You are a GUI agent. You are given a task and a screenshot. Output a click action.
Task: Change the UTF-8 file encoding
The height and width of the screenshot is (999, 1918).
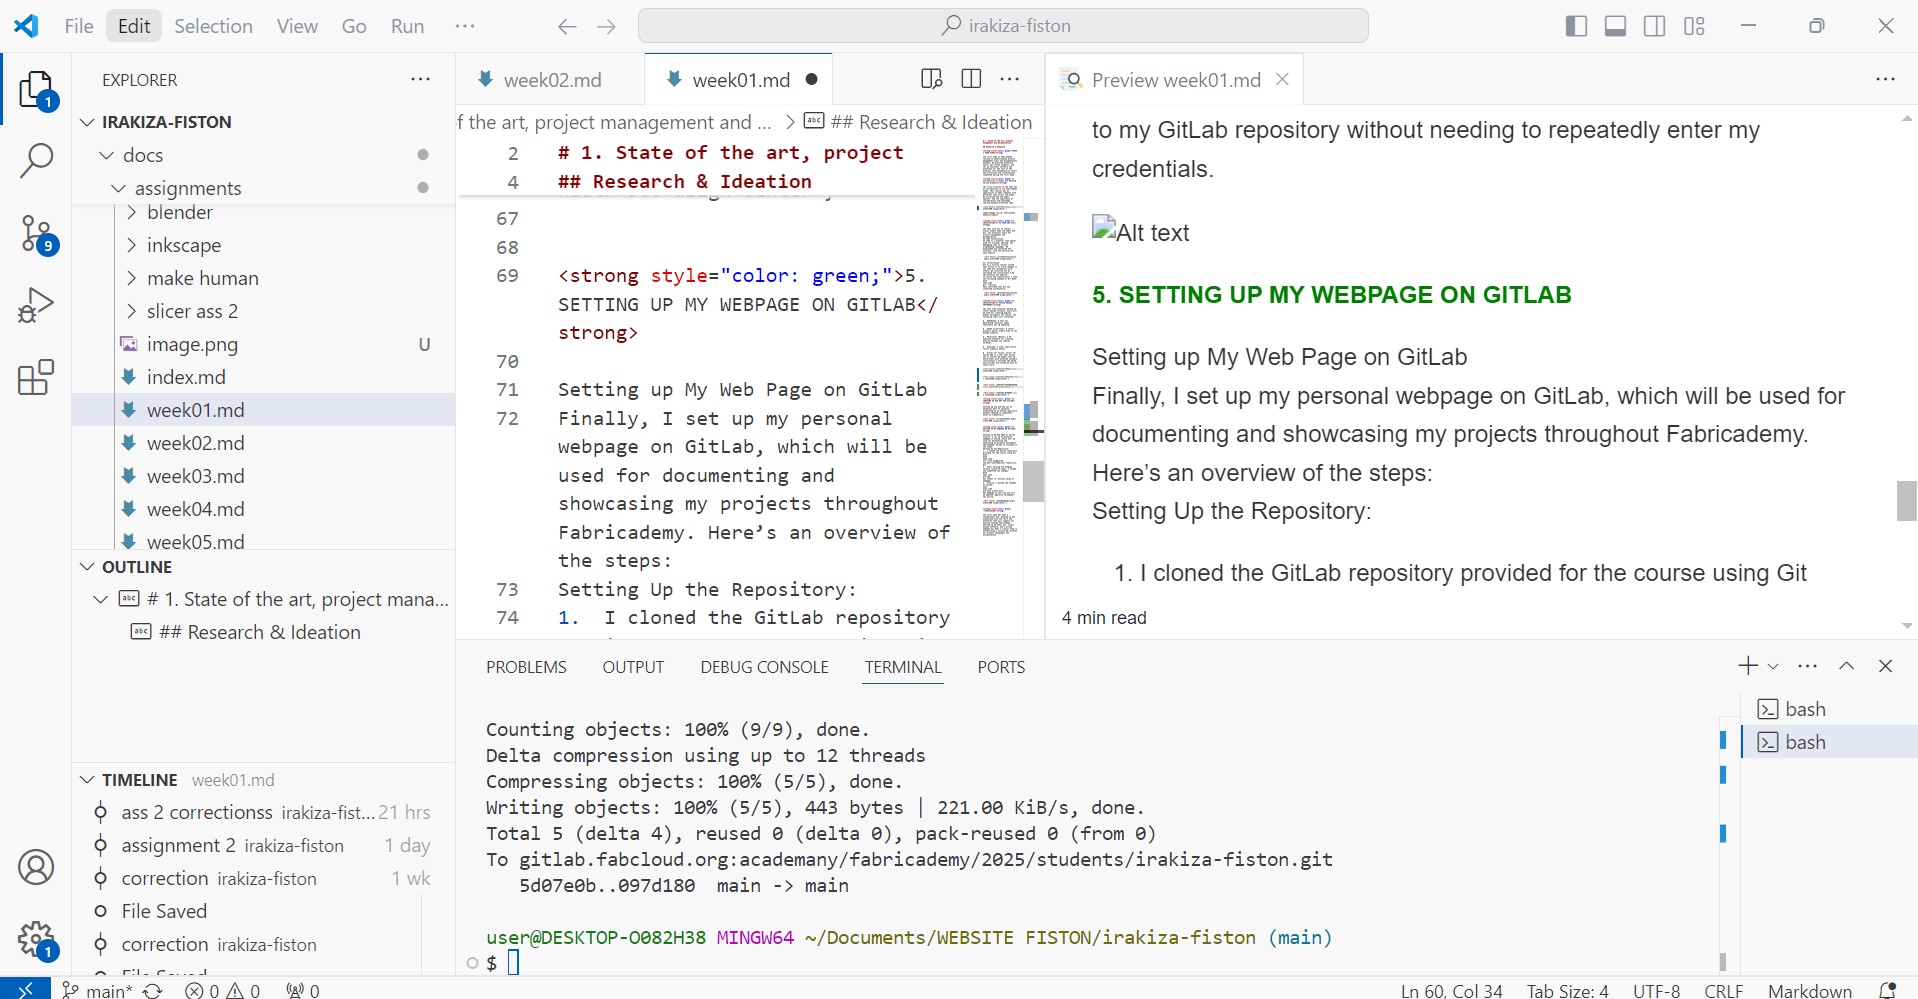pyautogui.click(x=1656, y=990)
